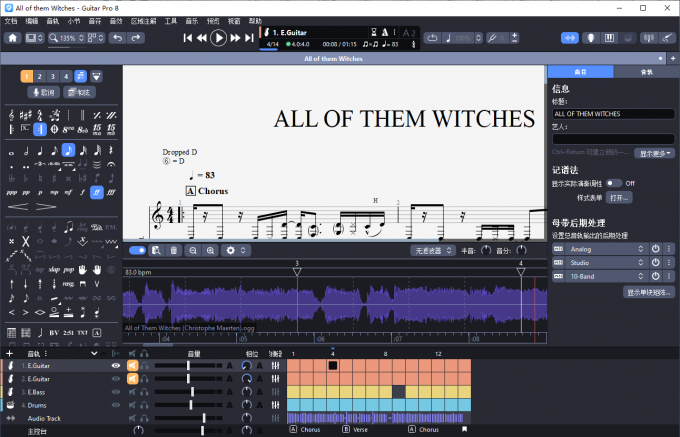The width and height of the screenshot is (680, 437).
Task: Toggle power for the Analog mastering effect
Action: [655, 248]
